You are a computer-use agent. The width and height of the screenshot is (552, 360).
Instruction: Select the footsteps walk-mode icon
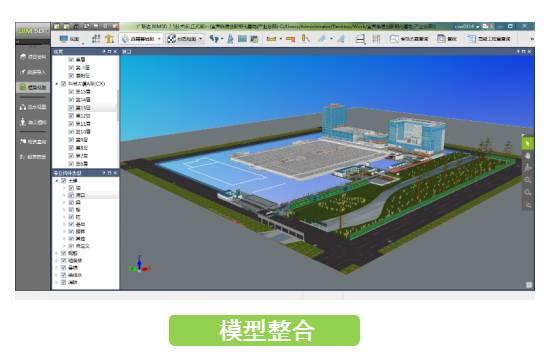pyautogui.click(x=213, y=38)
